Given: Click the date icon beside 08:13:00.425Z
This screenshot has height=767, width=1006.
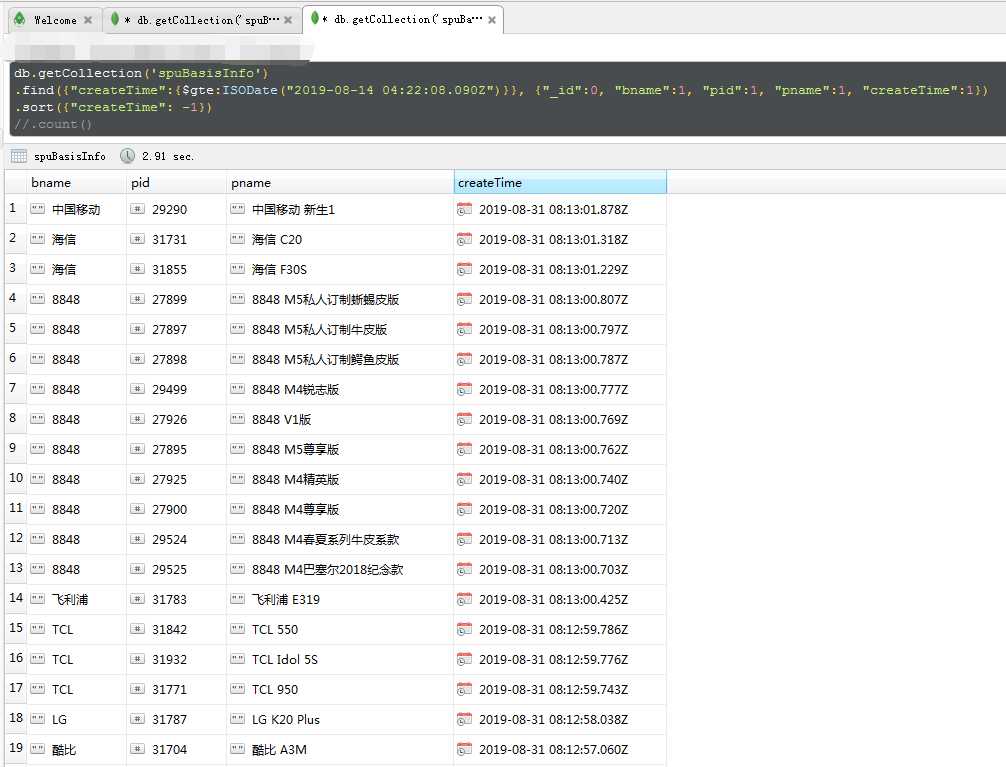Looking at the screenshot, I should (x=465, y=599).
